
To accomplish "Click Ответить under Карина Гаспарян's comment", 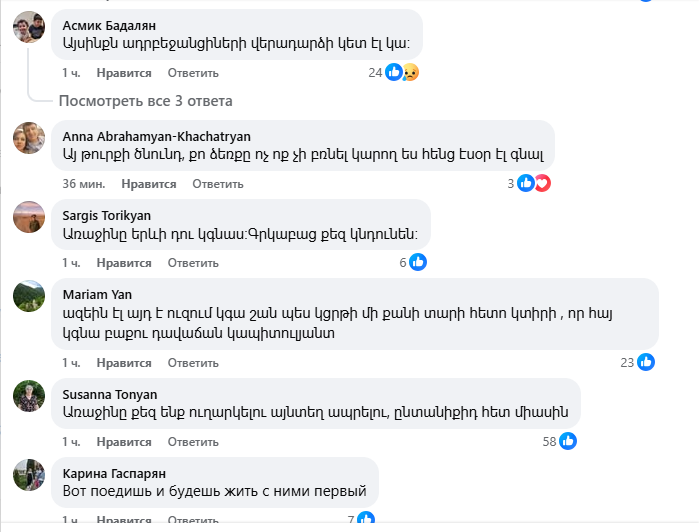I will pos(193,520).
